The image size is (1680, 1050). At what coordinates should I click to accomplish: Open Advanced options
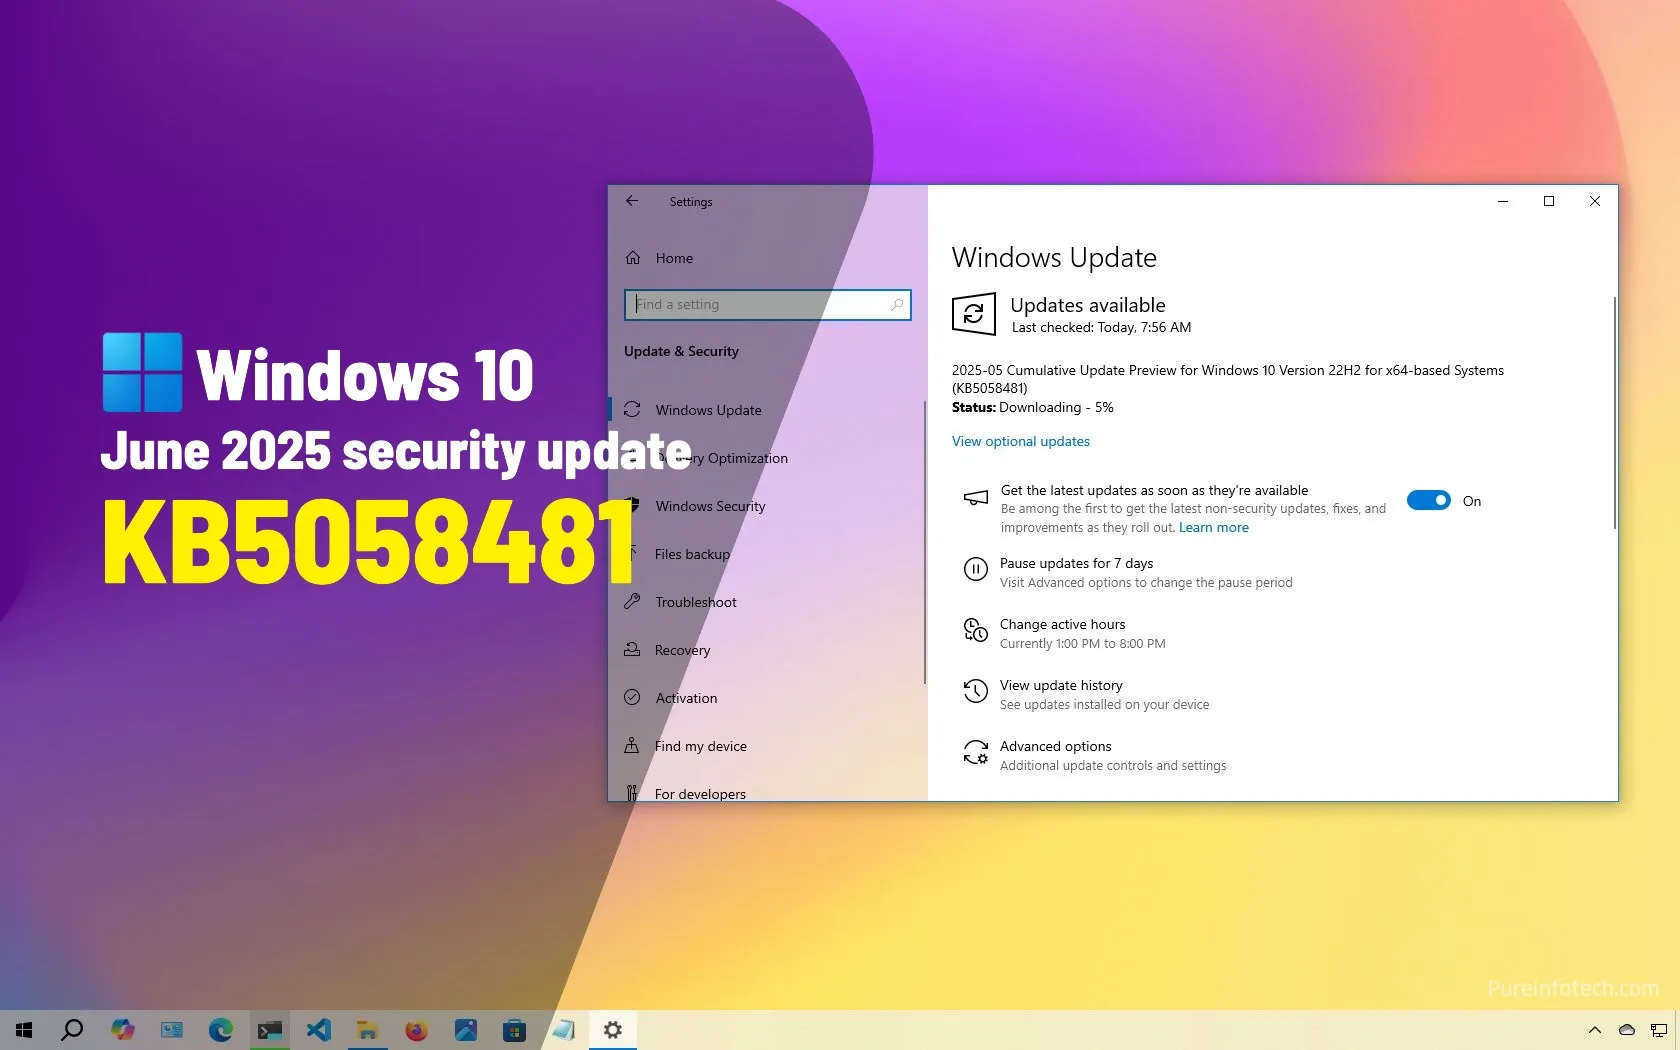1055,746
